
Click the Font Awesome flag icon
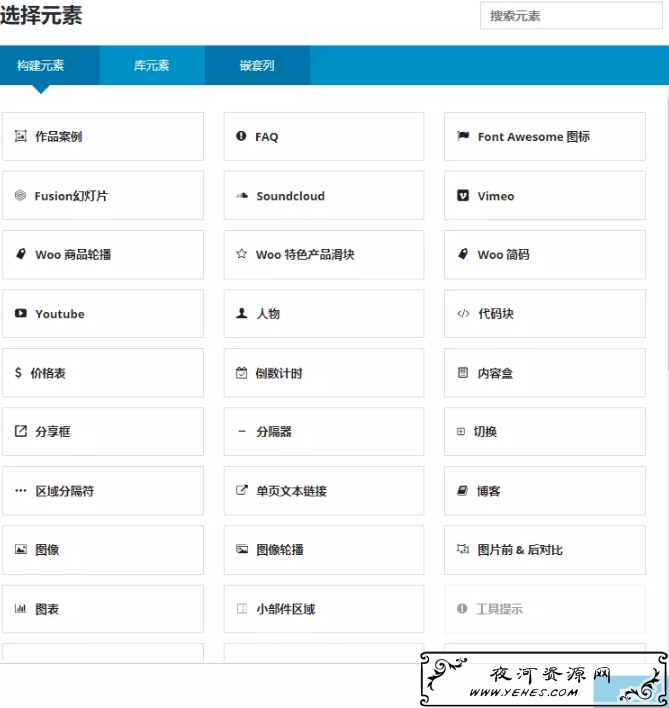coord(463,136)
